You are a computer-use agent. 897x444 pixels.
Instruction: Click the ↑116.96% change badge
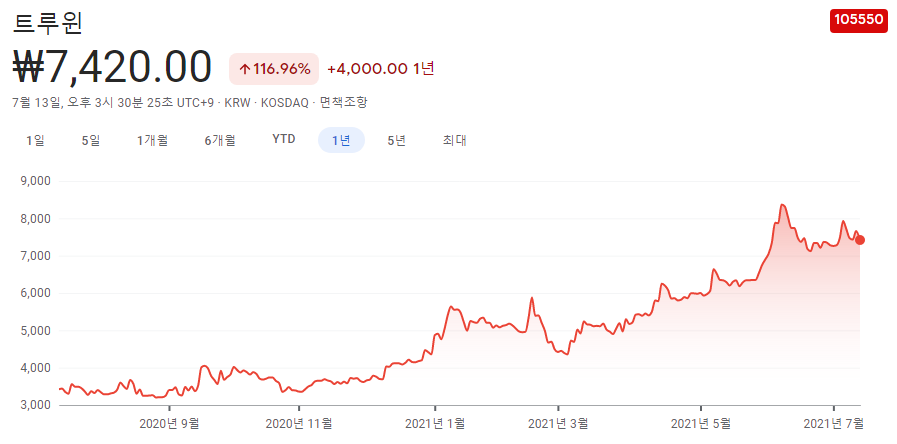[x=275, y=69]
